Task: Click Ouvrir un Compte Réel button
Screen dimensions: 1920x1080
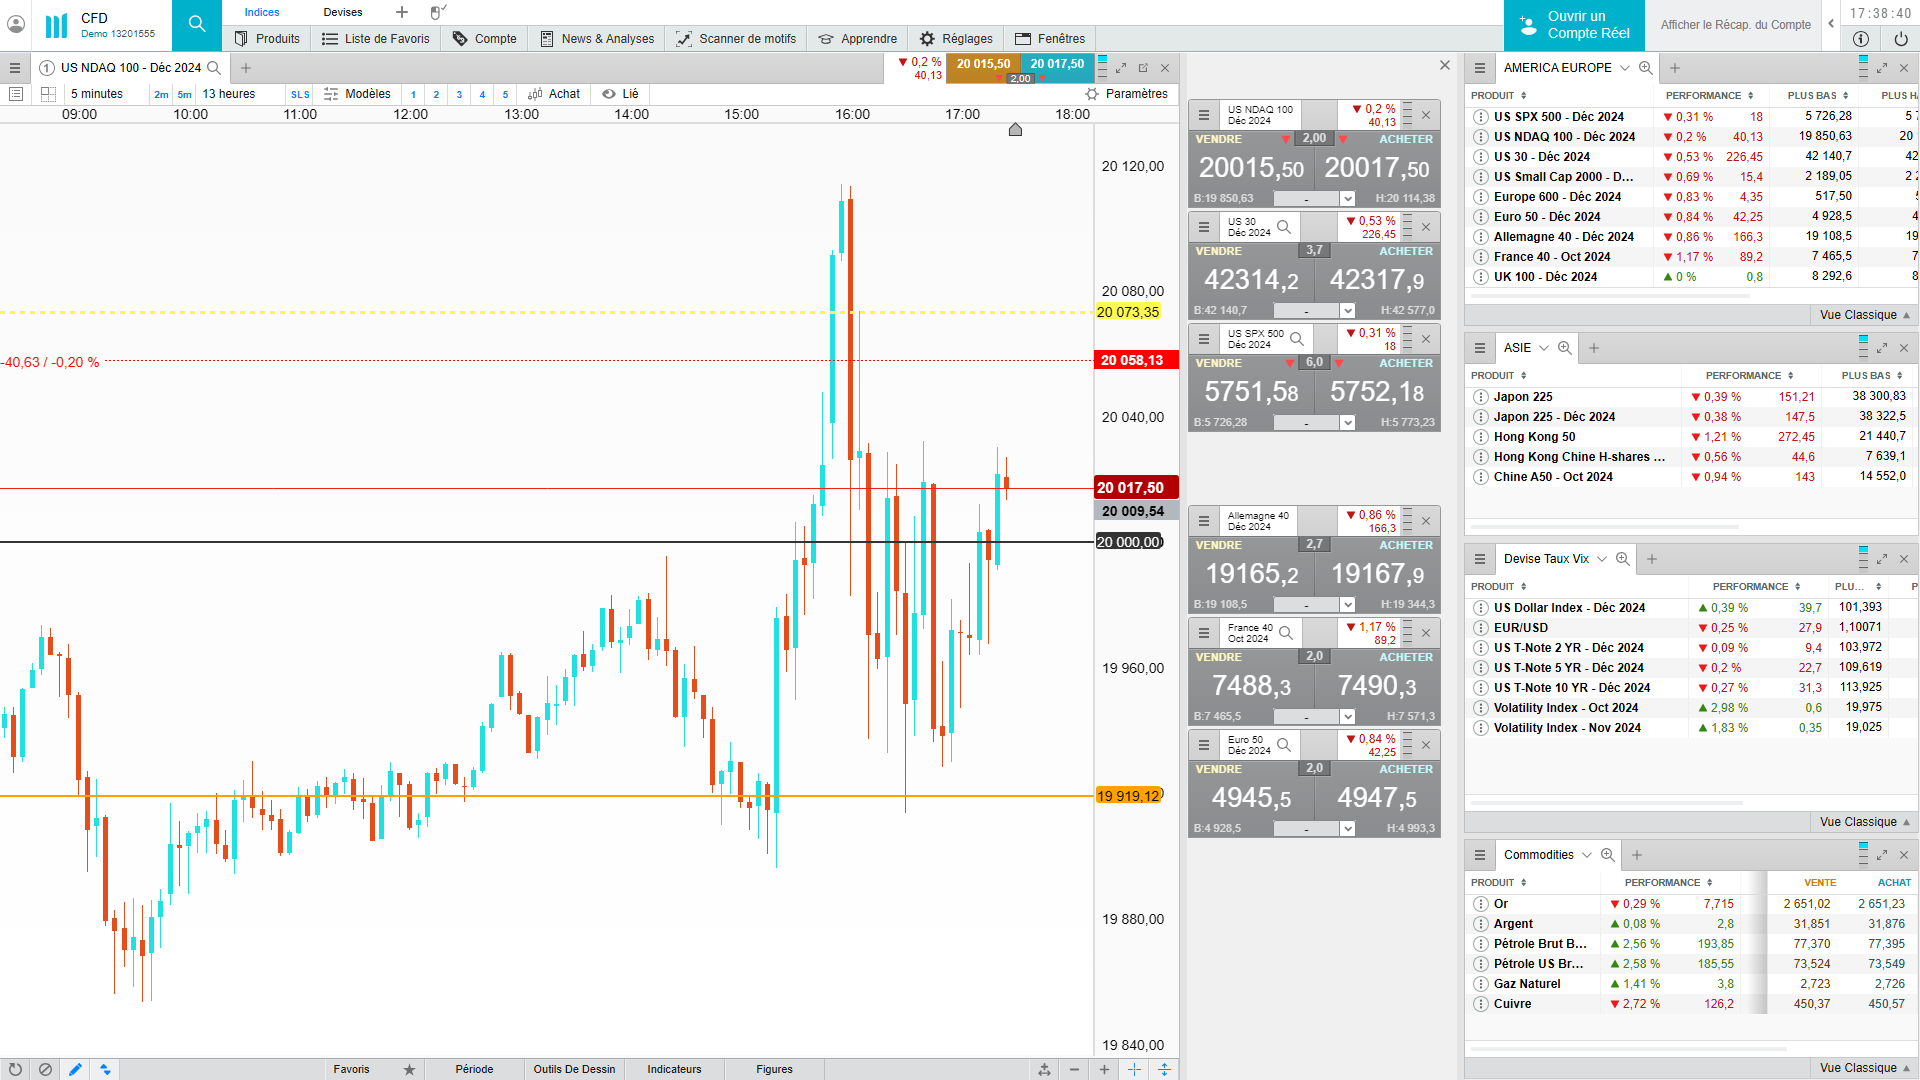Action: pos(1574,25)
